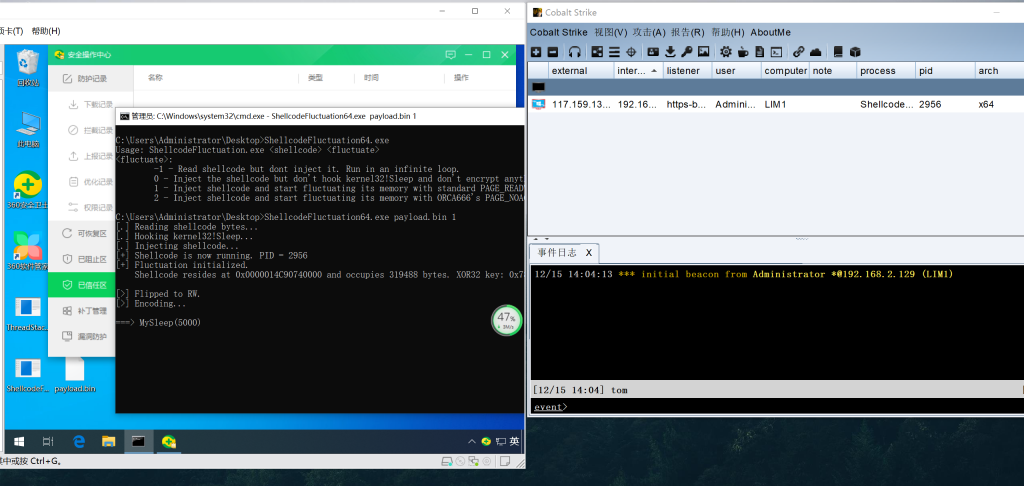Open 下载记录 in security center sidebar

click(91, 104)
